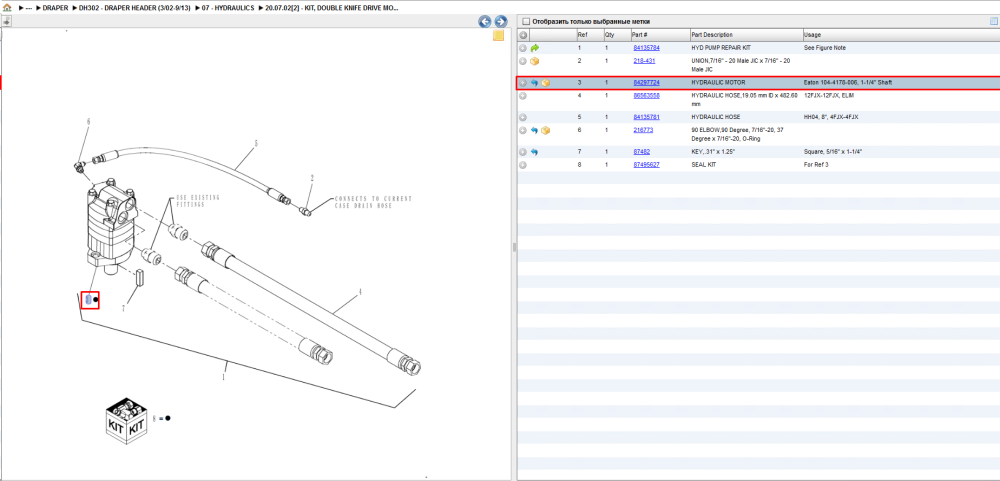Click box icon on 90 ELBOW row
The width and height of the screenshot is (1000, 481).
click(x=546, y=130)
